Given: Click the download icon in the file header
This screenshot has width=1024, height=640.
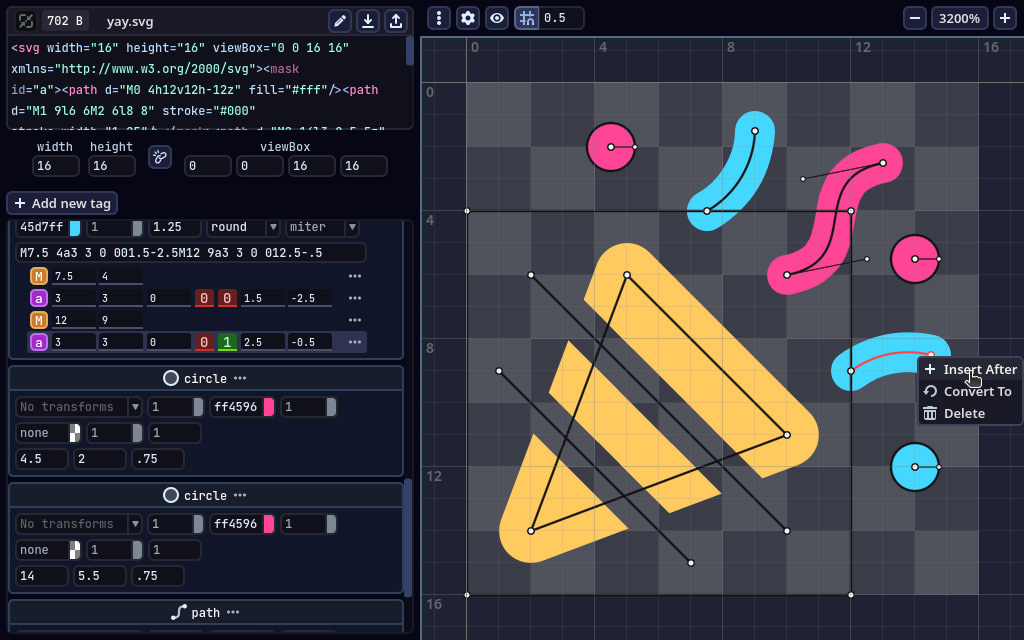Looking at the screenshot, I should (368, 21).
